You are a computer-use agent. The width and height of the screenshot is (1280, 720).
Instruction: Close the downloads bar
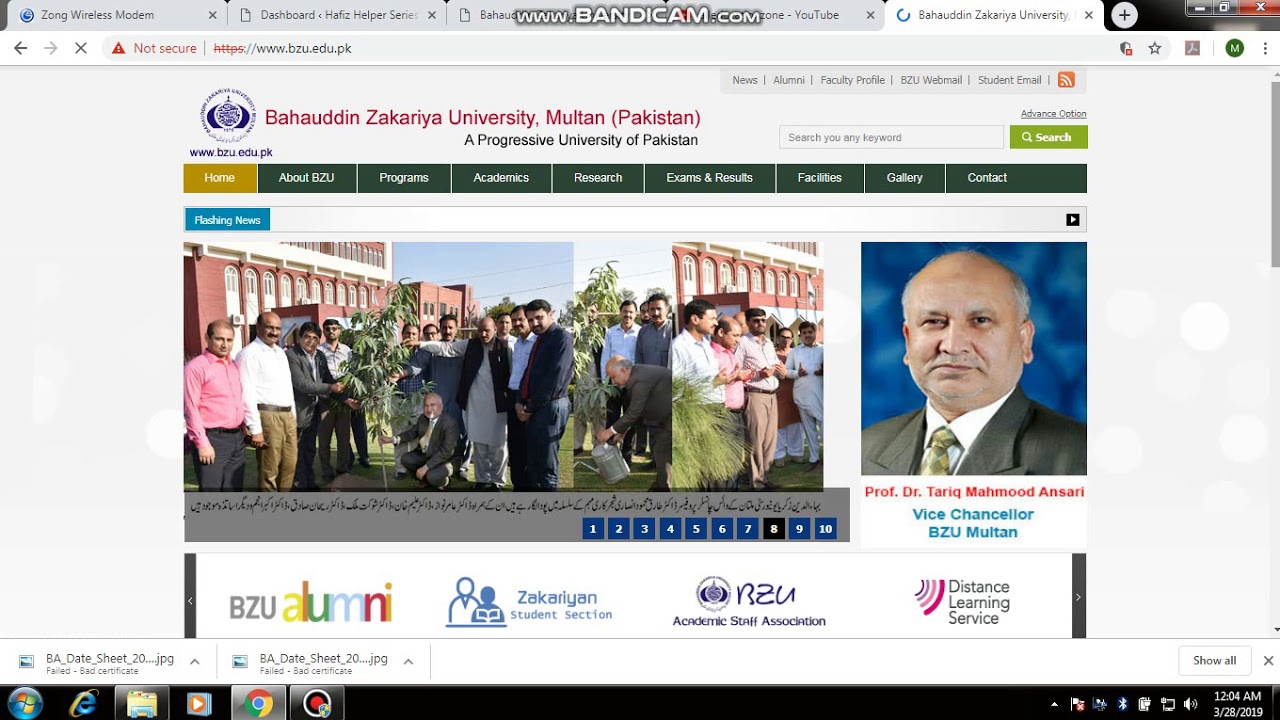[1268, 660]
